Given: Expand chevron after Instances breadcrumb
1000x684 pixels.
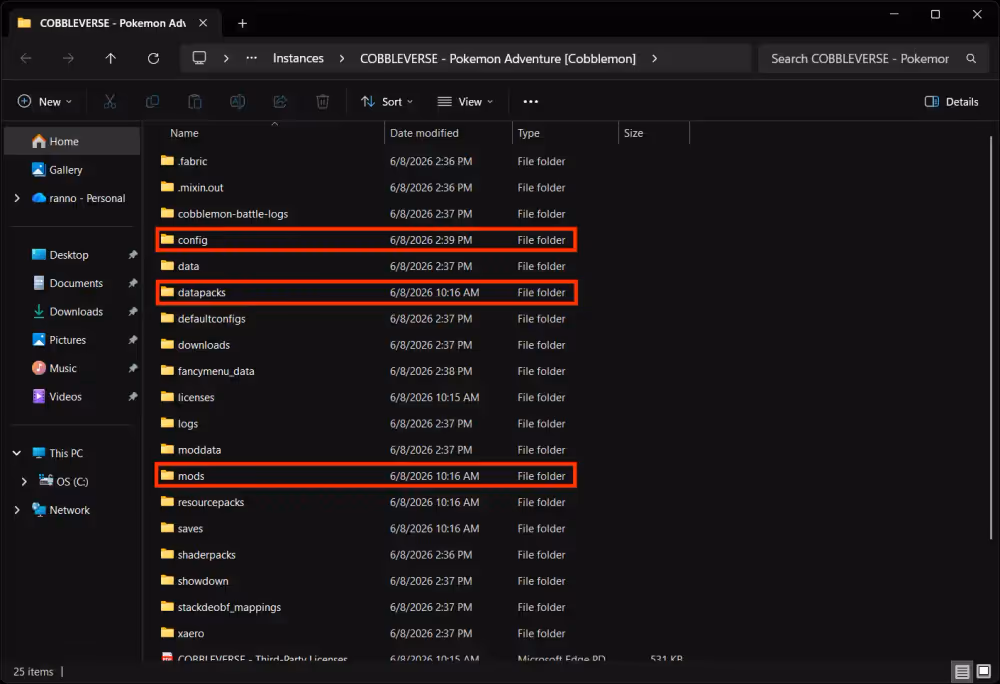Looking at the screenshot, I should point(342,59).
